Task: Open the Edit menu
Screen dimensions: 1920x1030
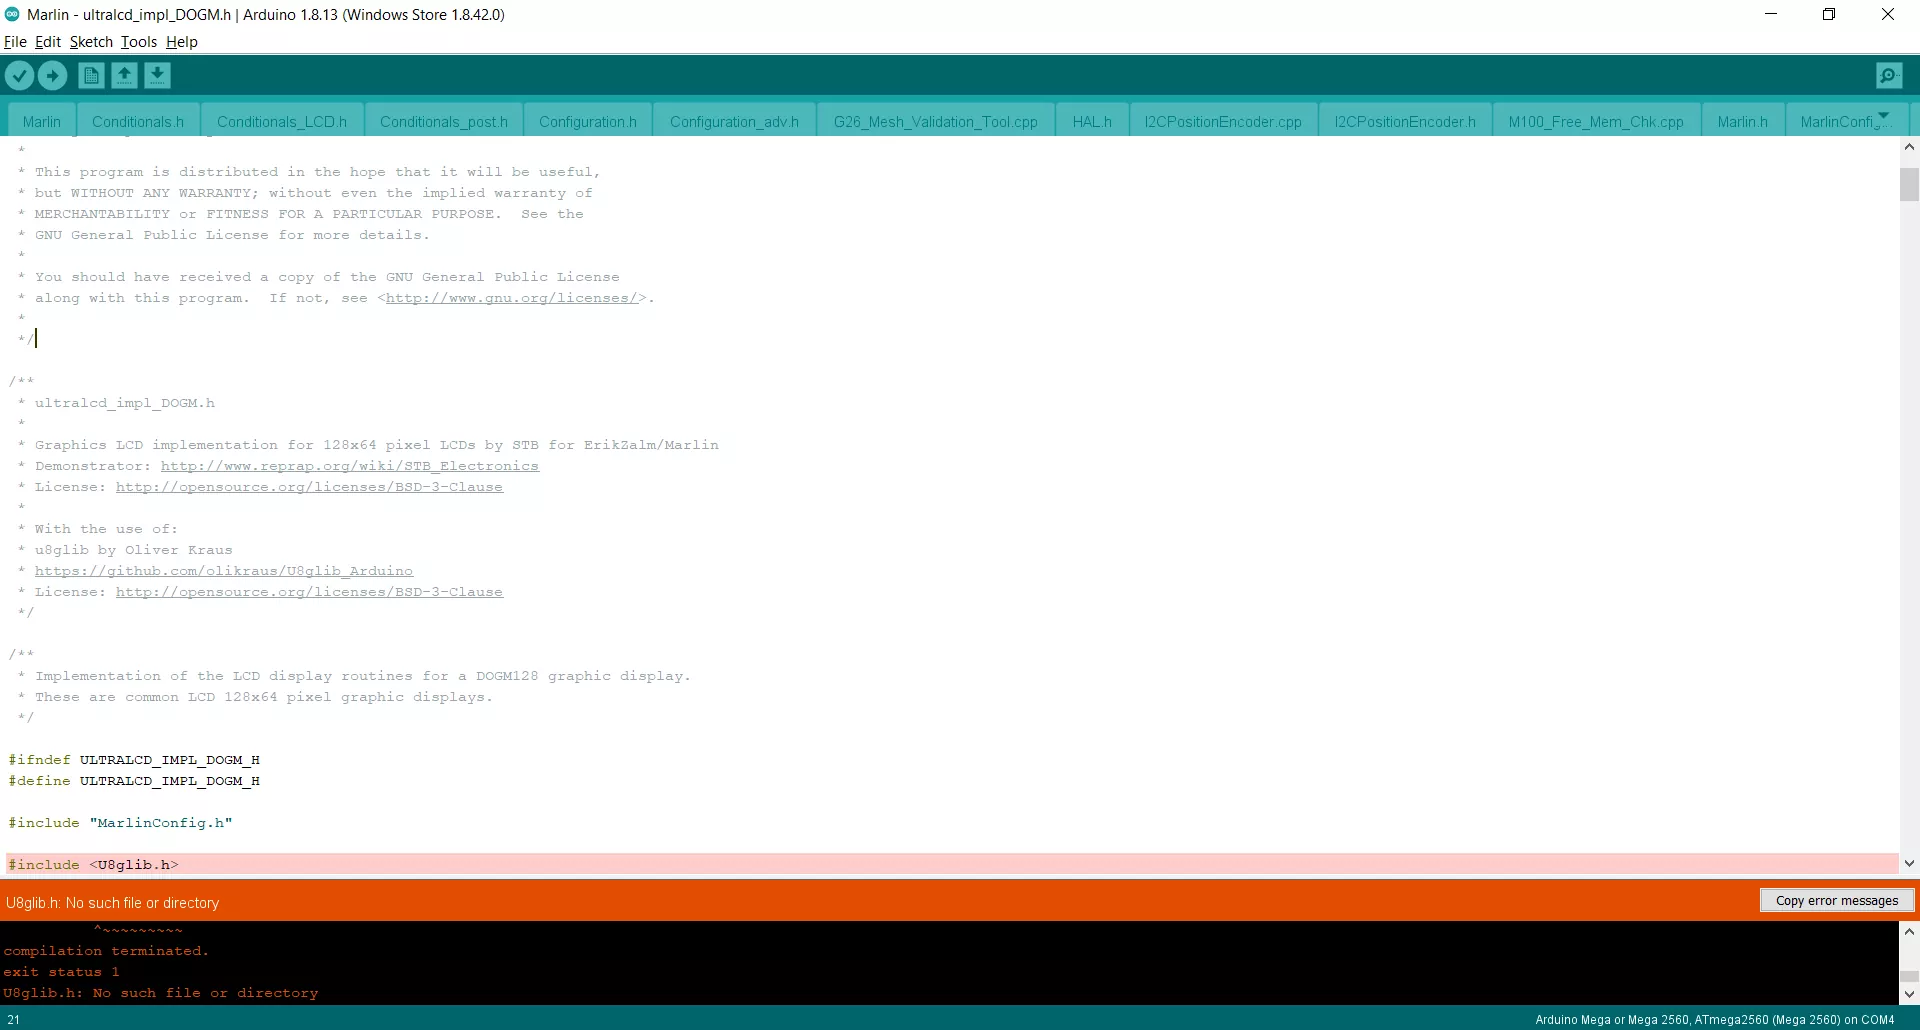Action: (x=47, y=42)
